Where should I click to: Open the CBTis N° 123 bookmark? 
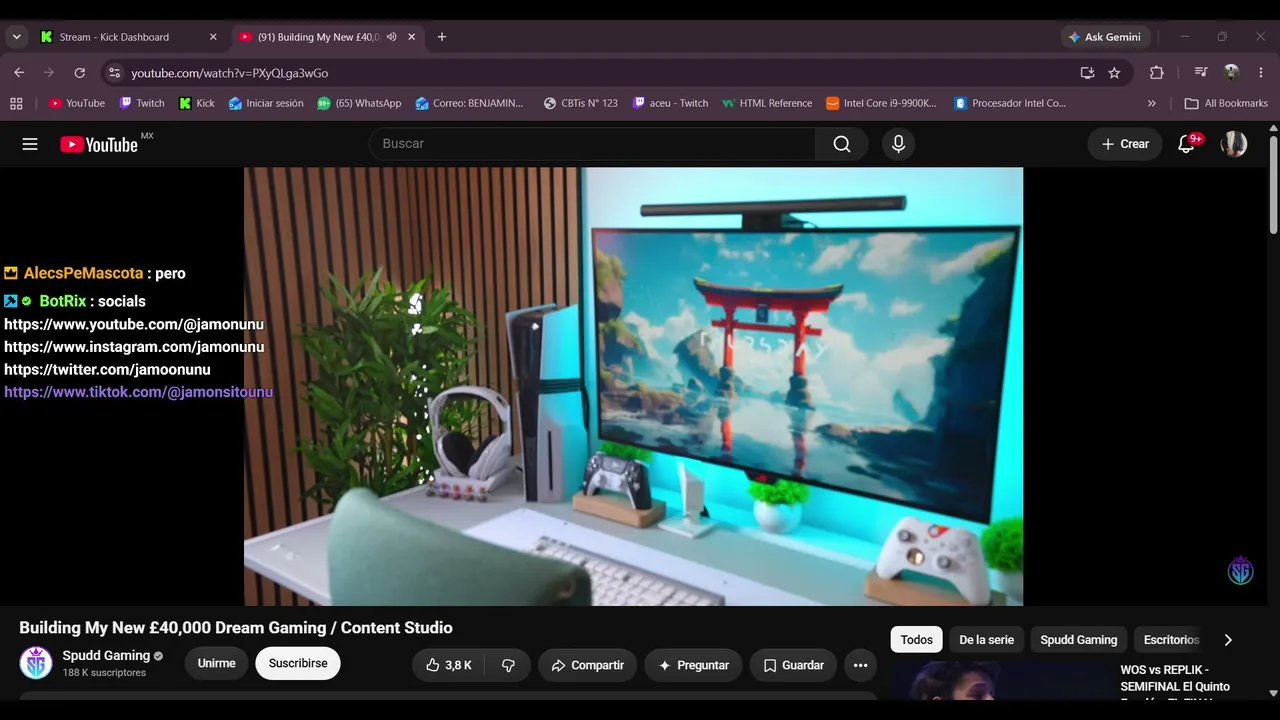[580, 103]
